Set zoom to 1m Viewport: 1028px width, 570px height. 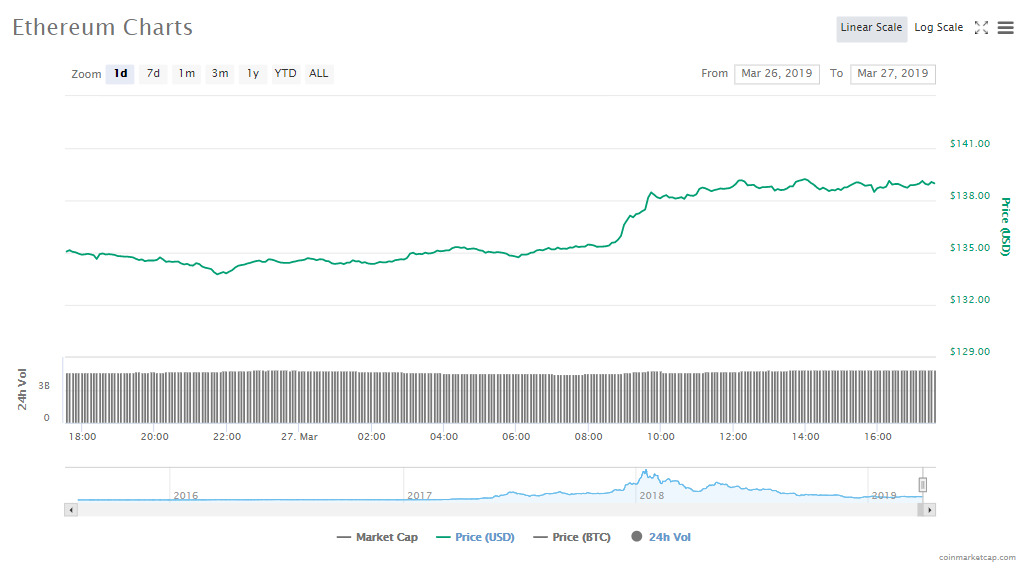click(186, 74)
